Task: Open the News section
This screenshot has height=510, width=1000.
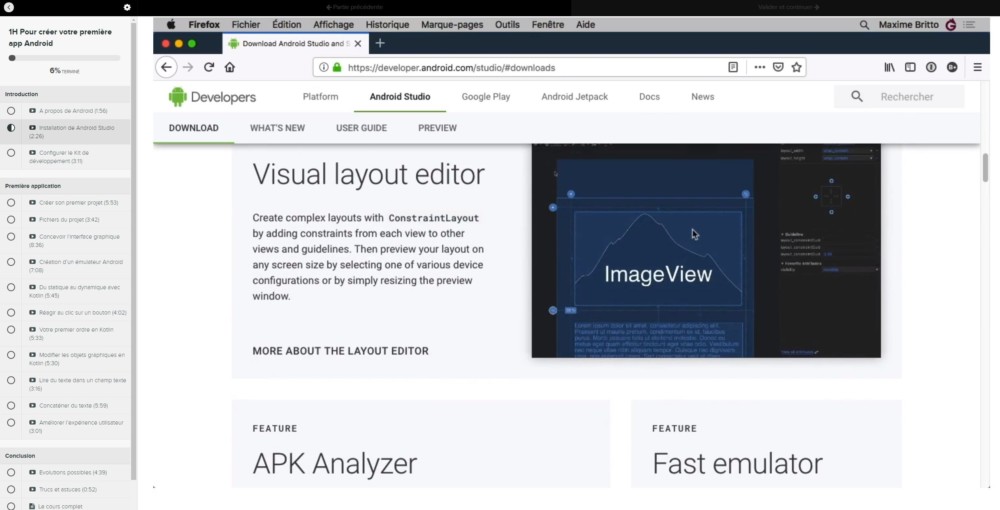Action: point(703,97)
